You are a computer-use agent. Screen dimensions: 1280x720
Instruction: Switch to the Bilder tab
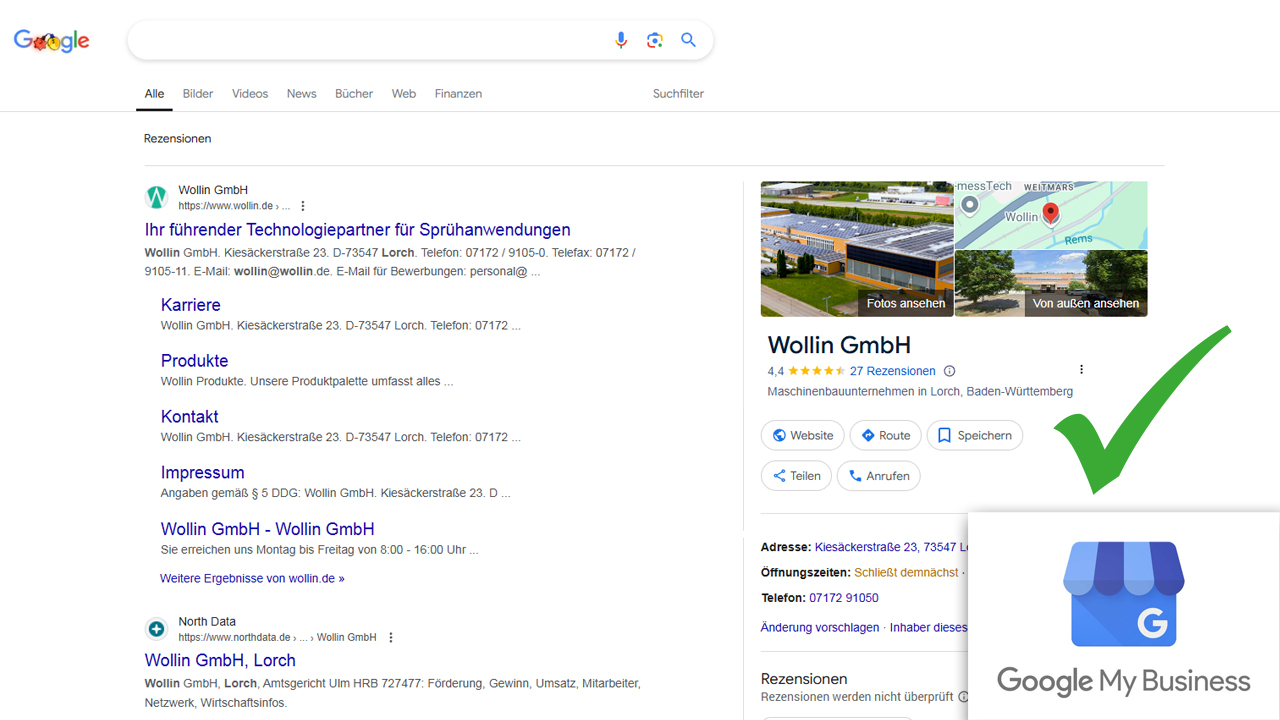pos(198,94)
